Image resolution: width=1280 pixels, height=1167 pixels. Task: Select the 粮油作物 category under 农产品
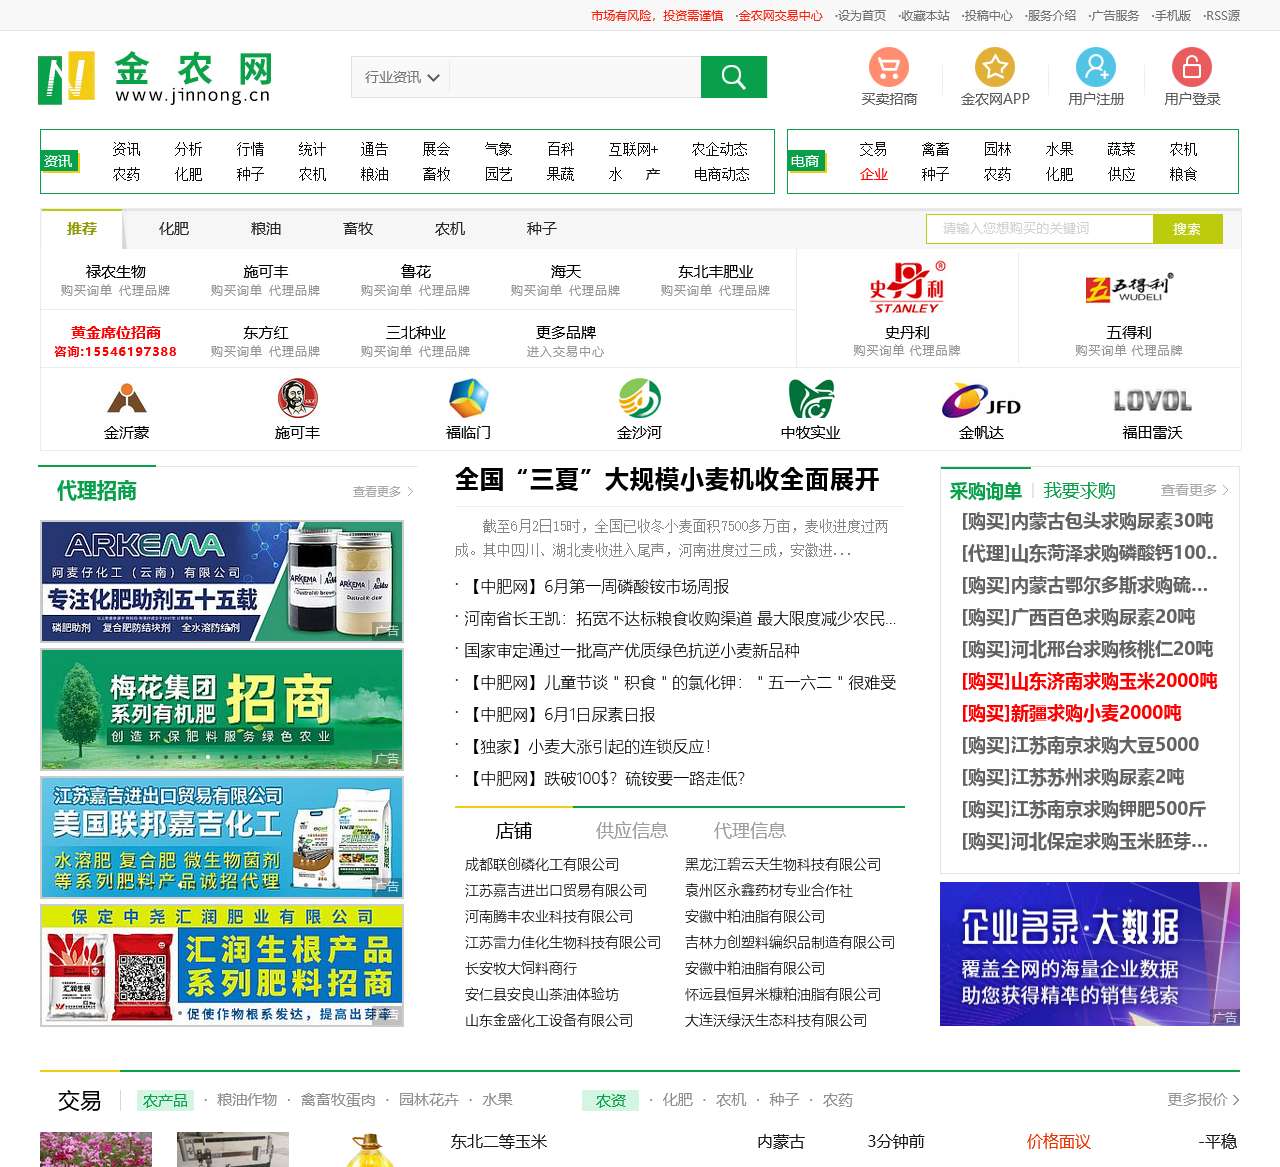coord(247,1100)
